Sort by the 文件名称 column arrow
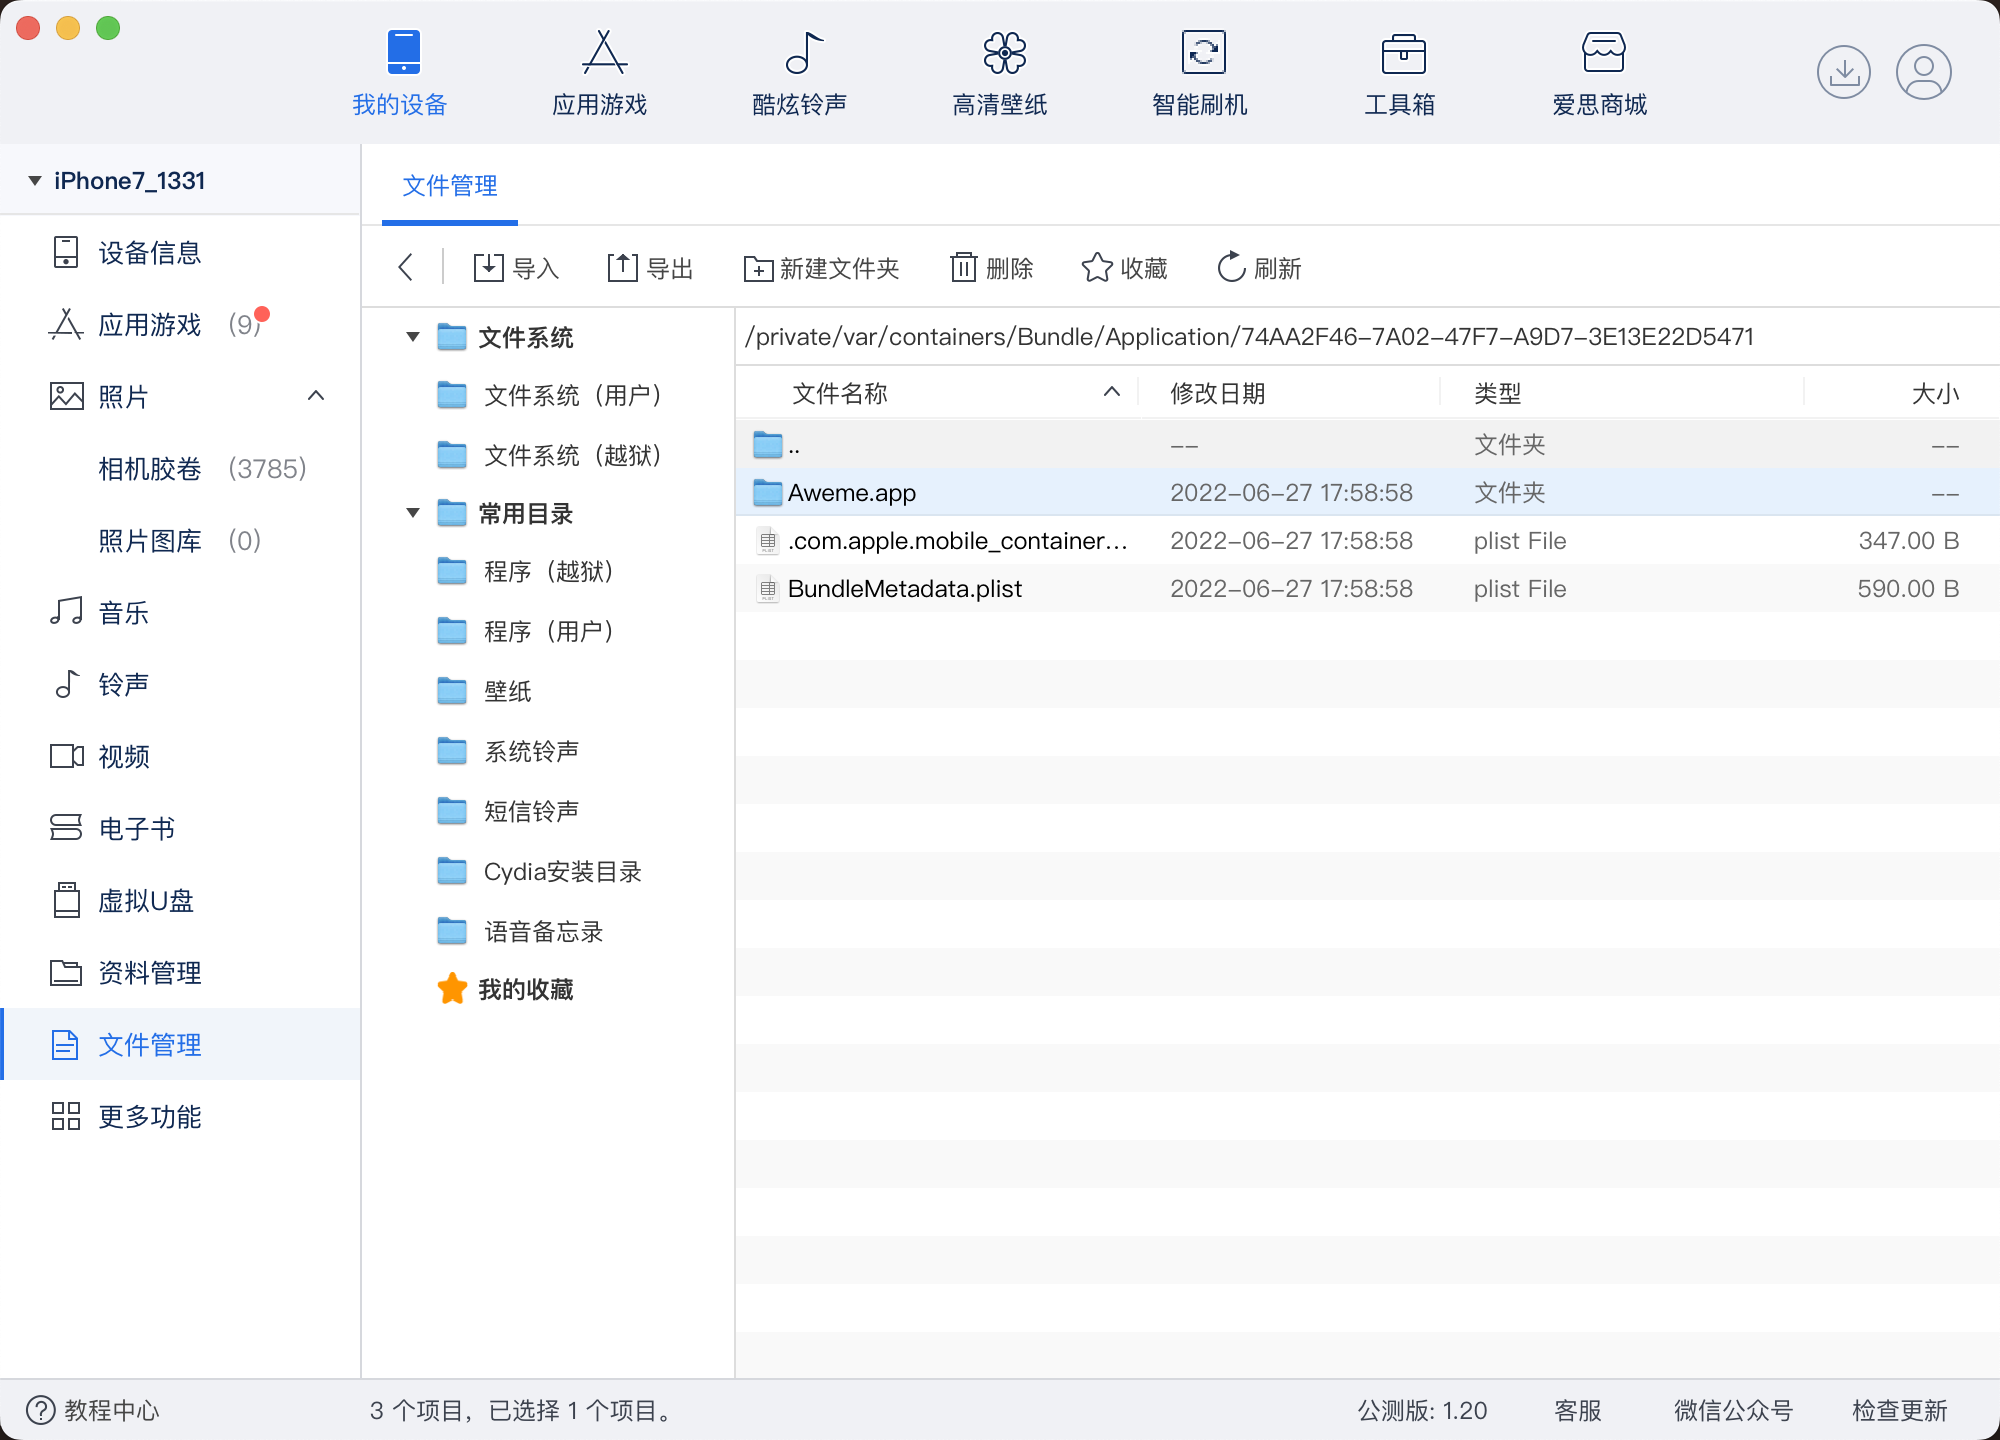 click(1111, 392)
